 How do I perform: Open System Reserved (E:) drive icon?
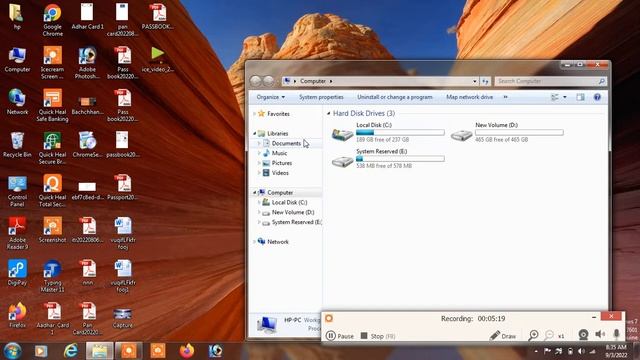pyautogui.click(x=342, y=161)
